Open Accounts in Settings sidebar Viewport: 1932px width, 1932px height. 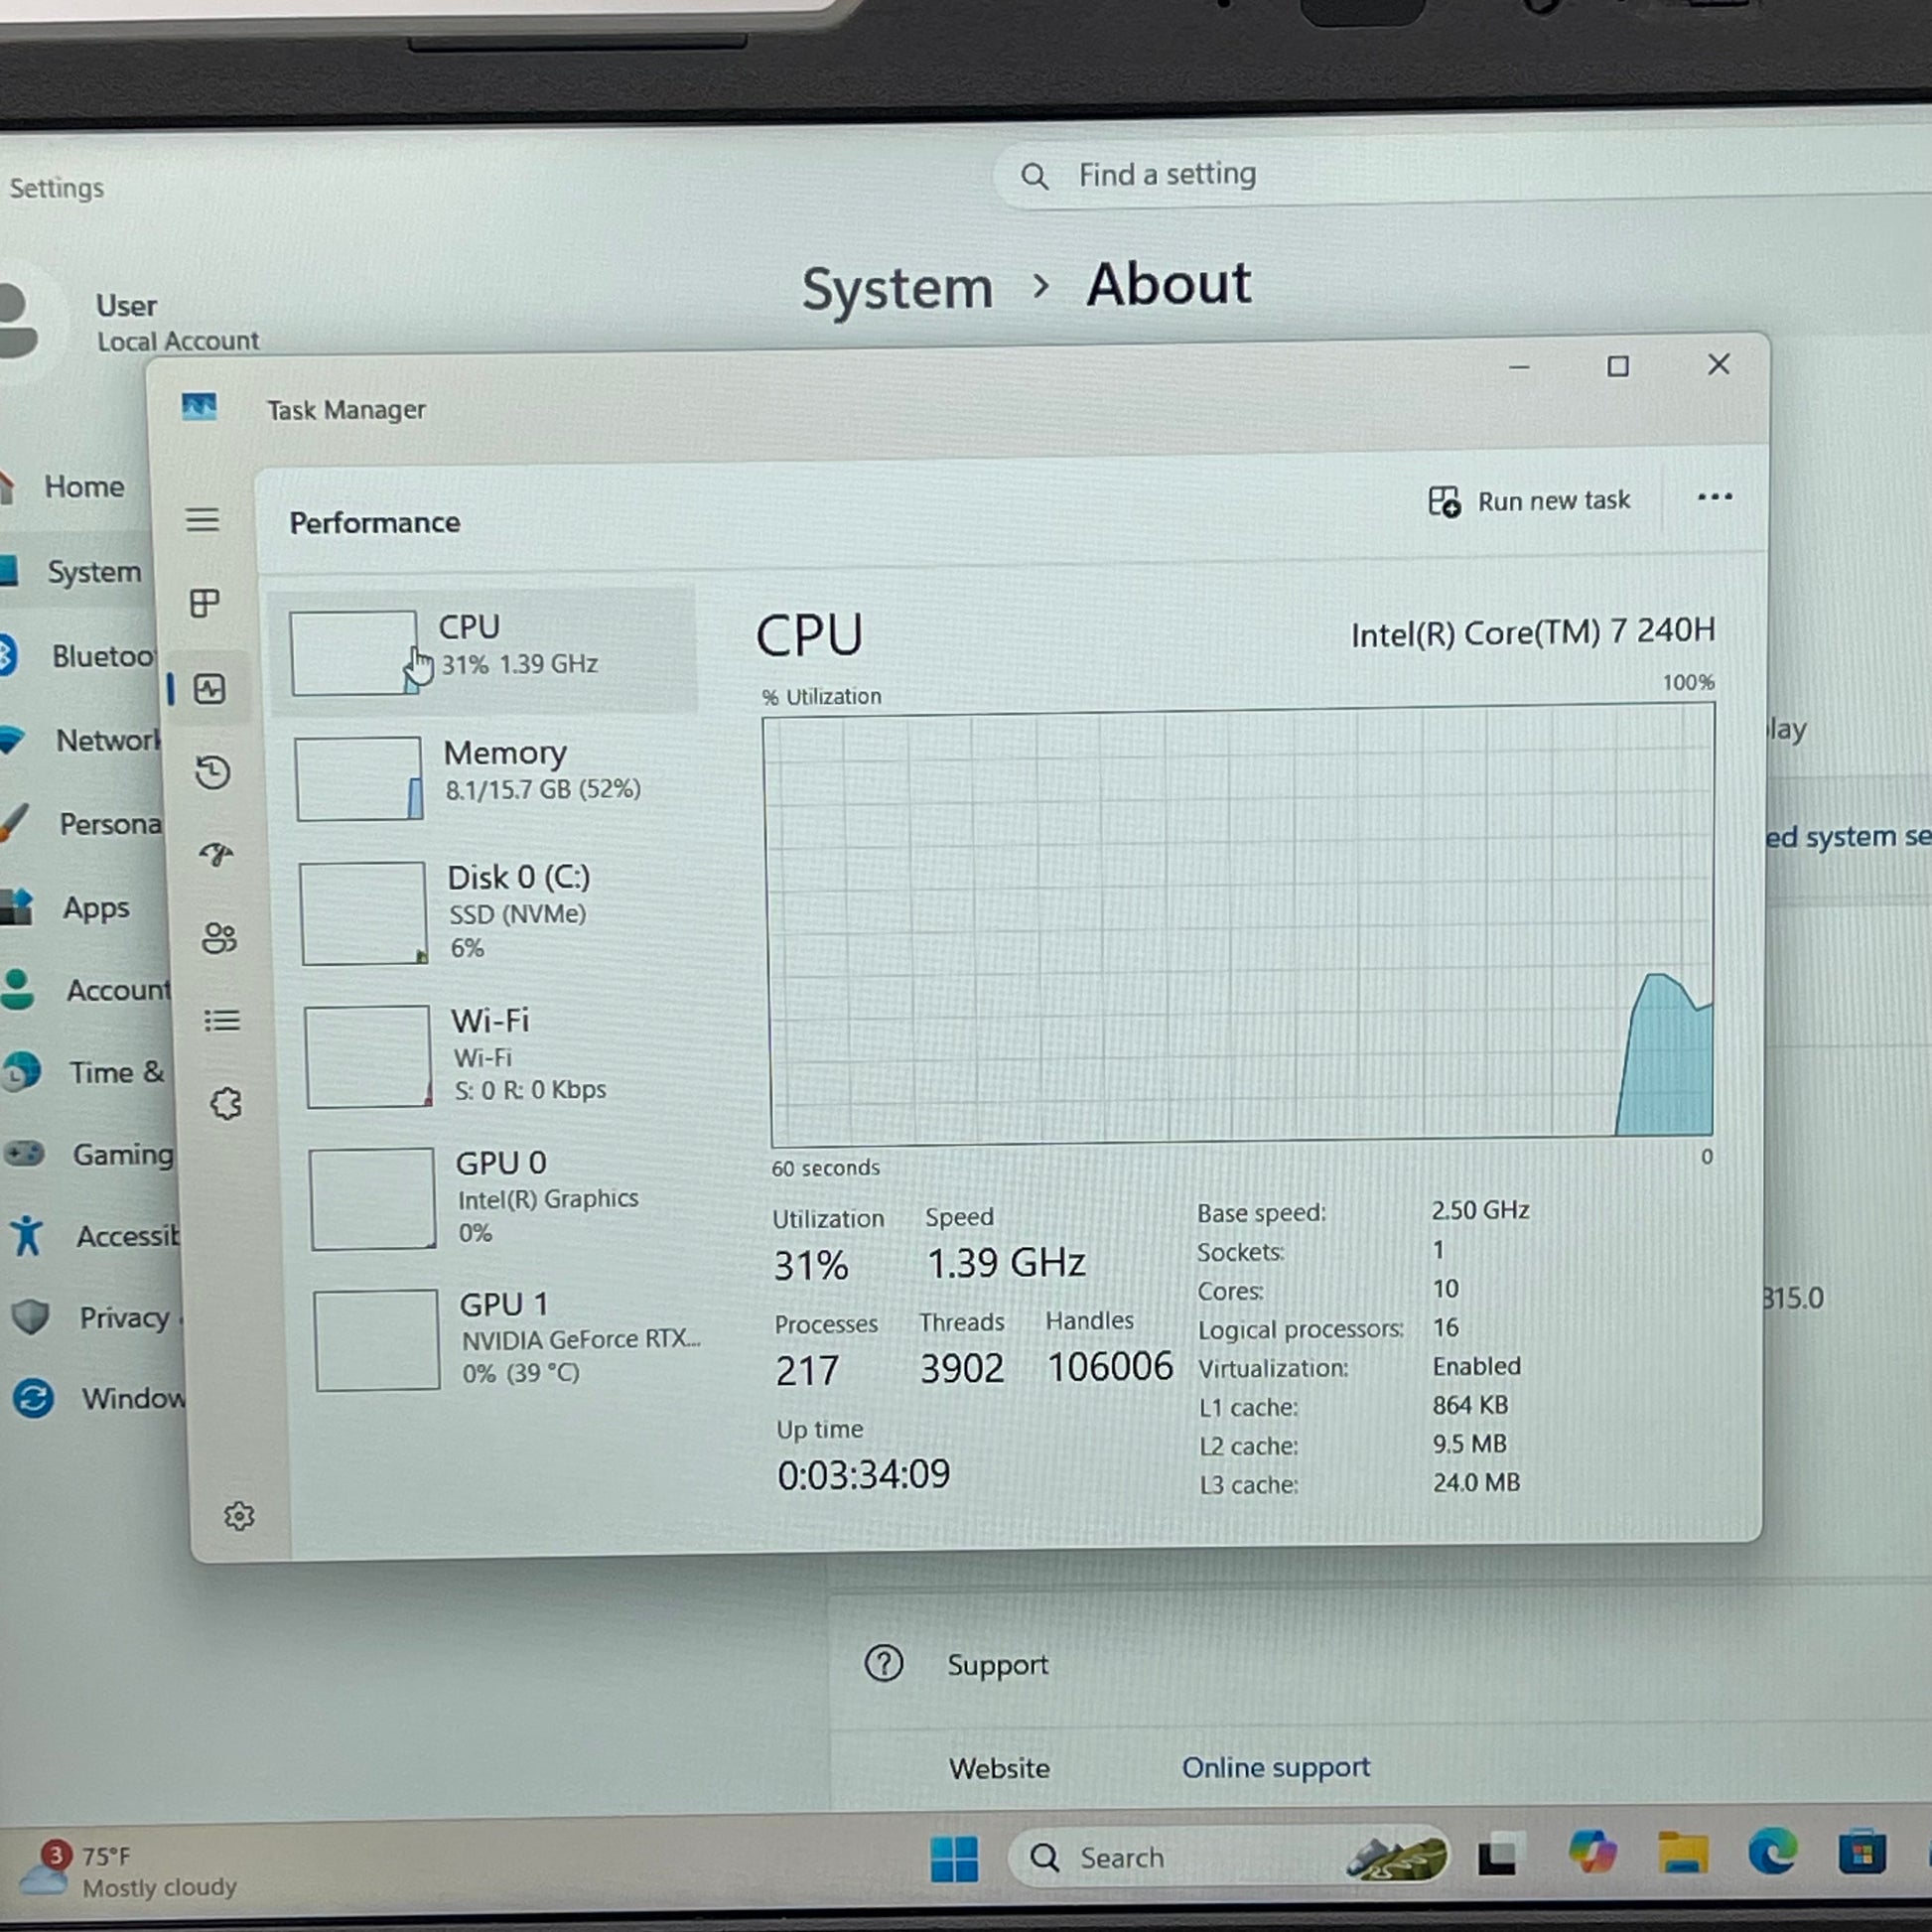[x=88, y=990]
